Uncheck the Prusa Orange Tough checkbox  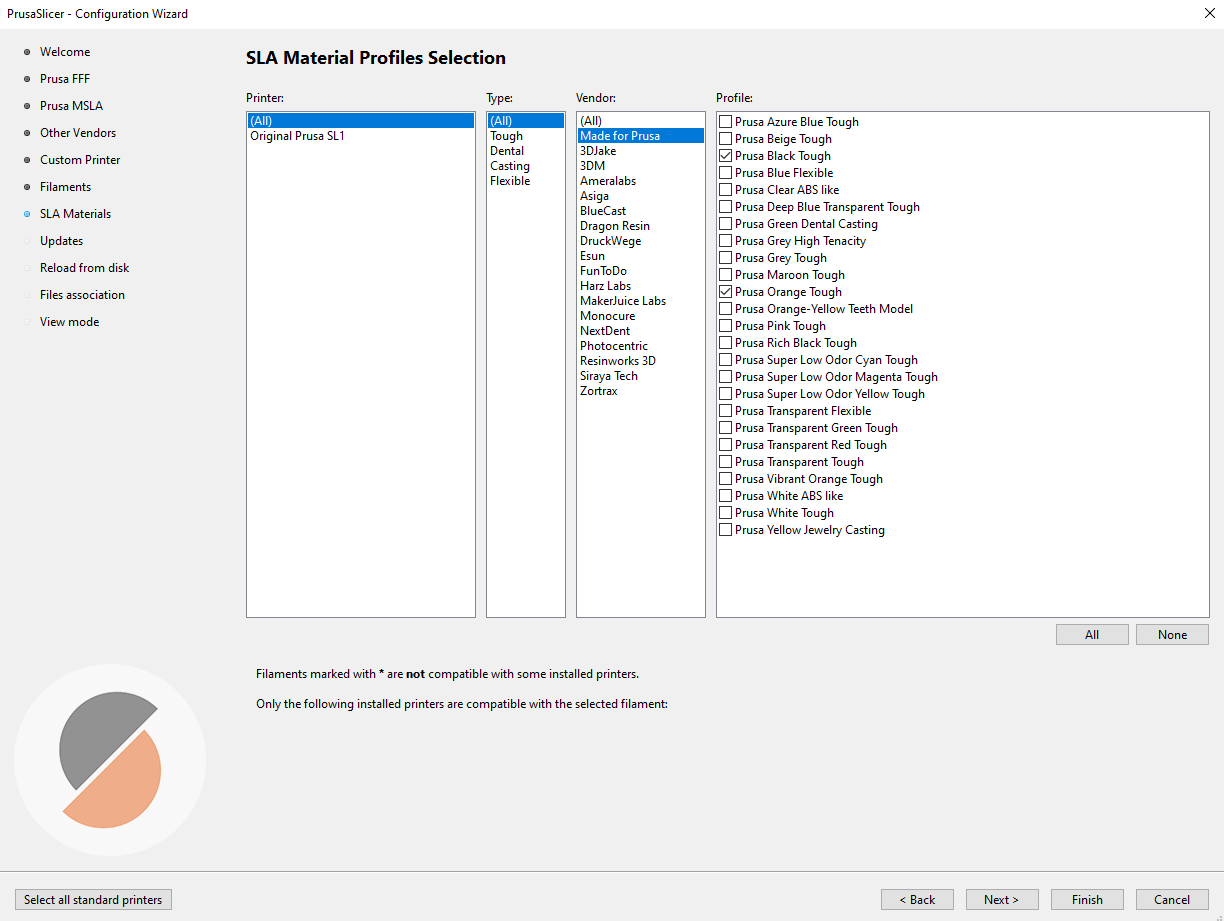pos(725,292)
